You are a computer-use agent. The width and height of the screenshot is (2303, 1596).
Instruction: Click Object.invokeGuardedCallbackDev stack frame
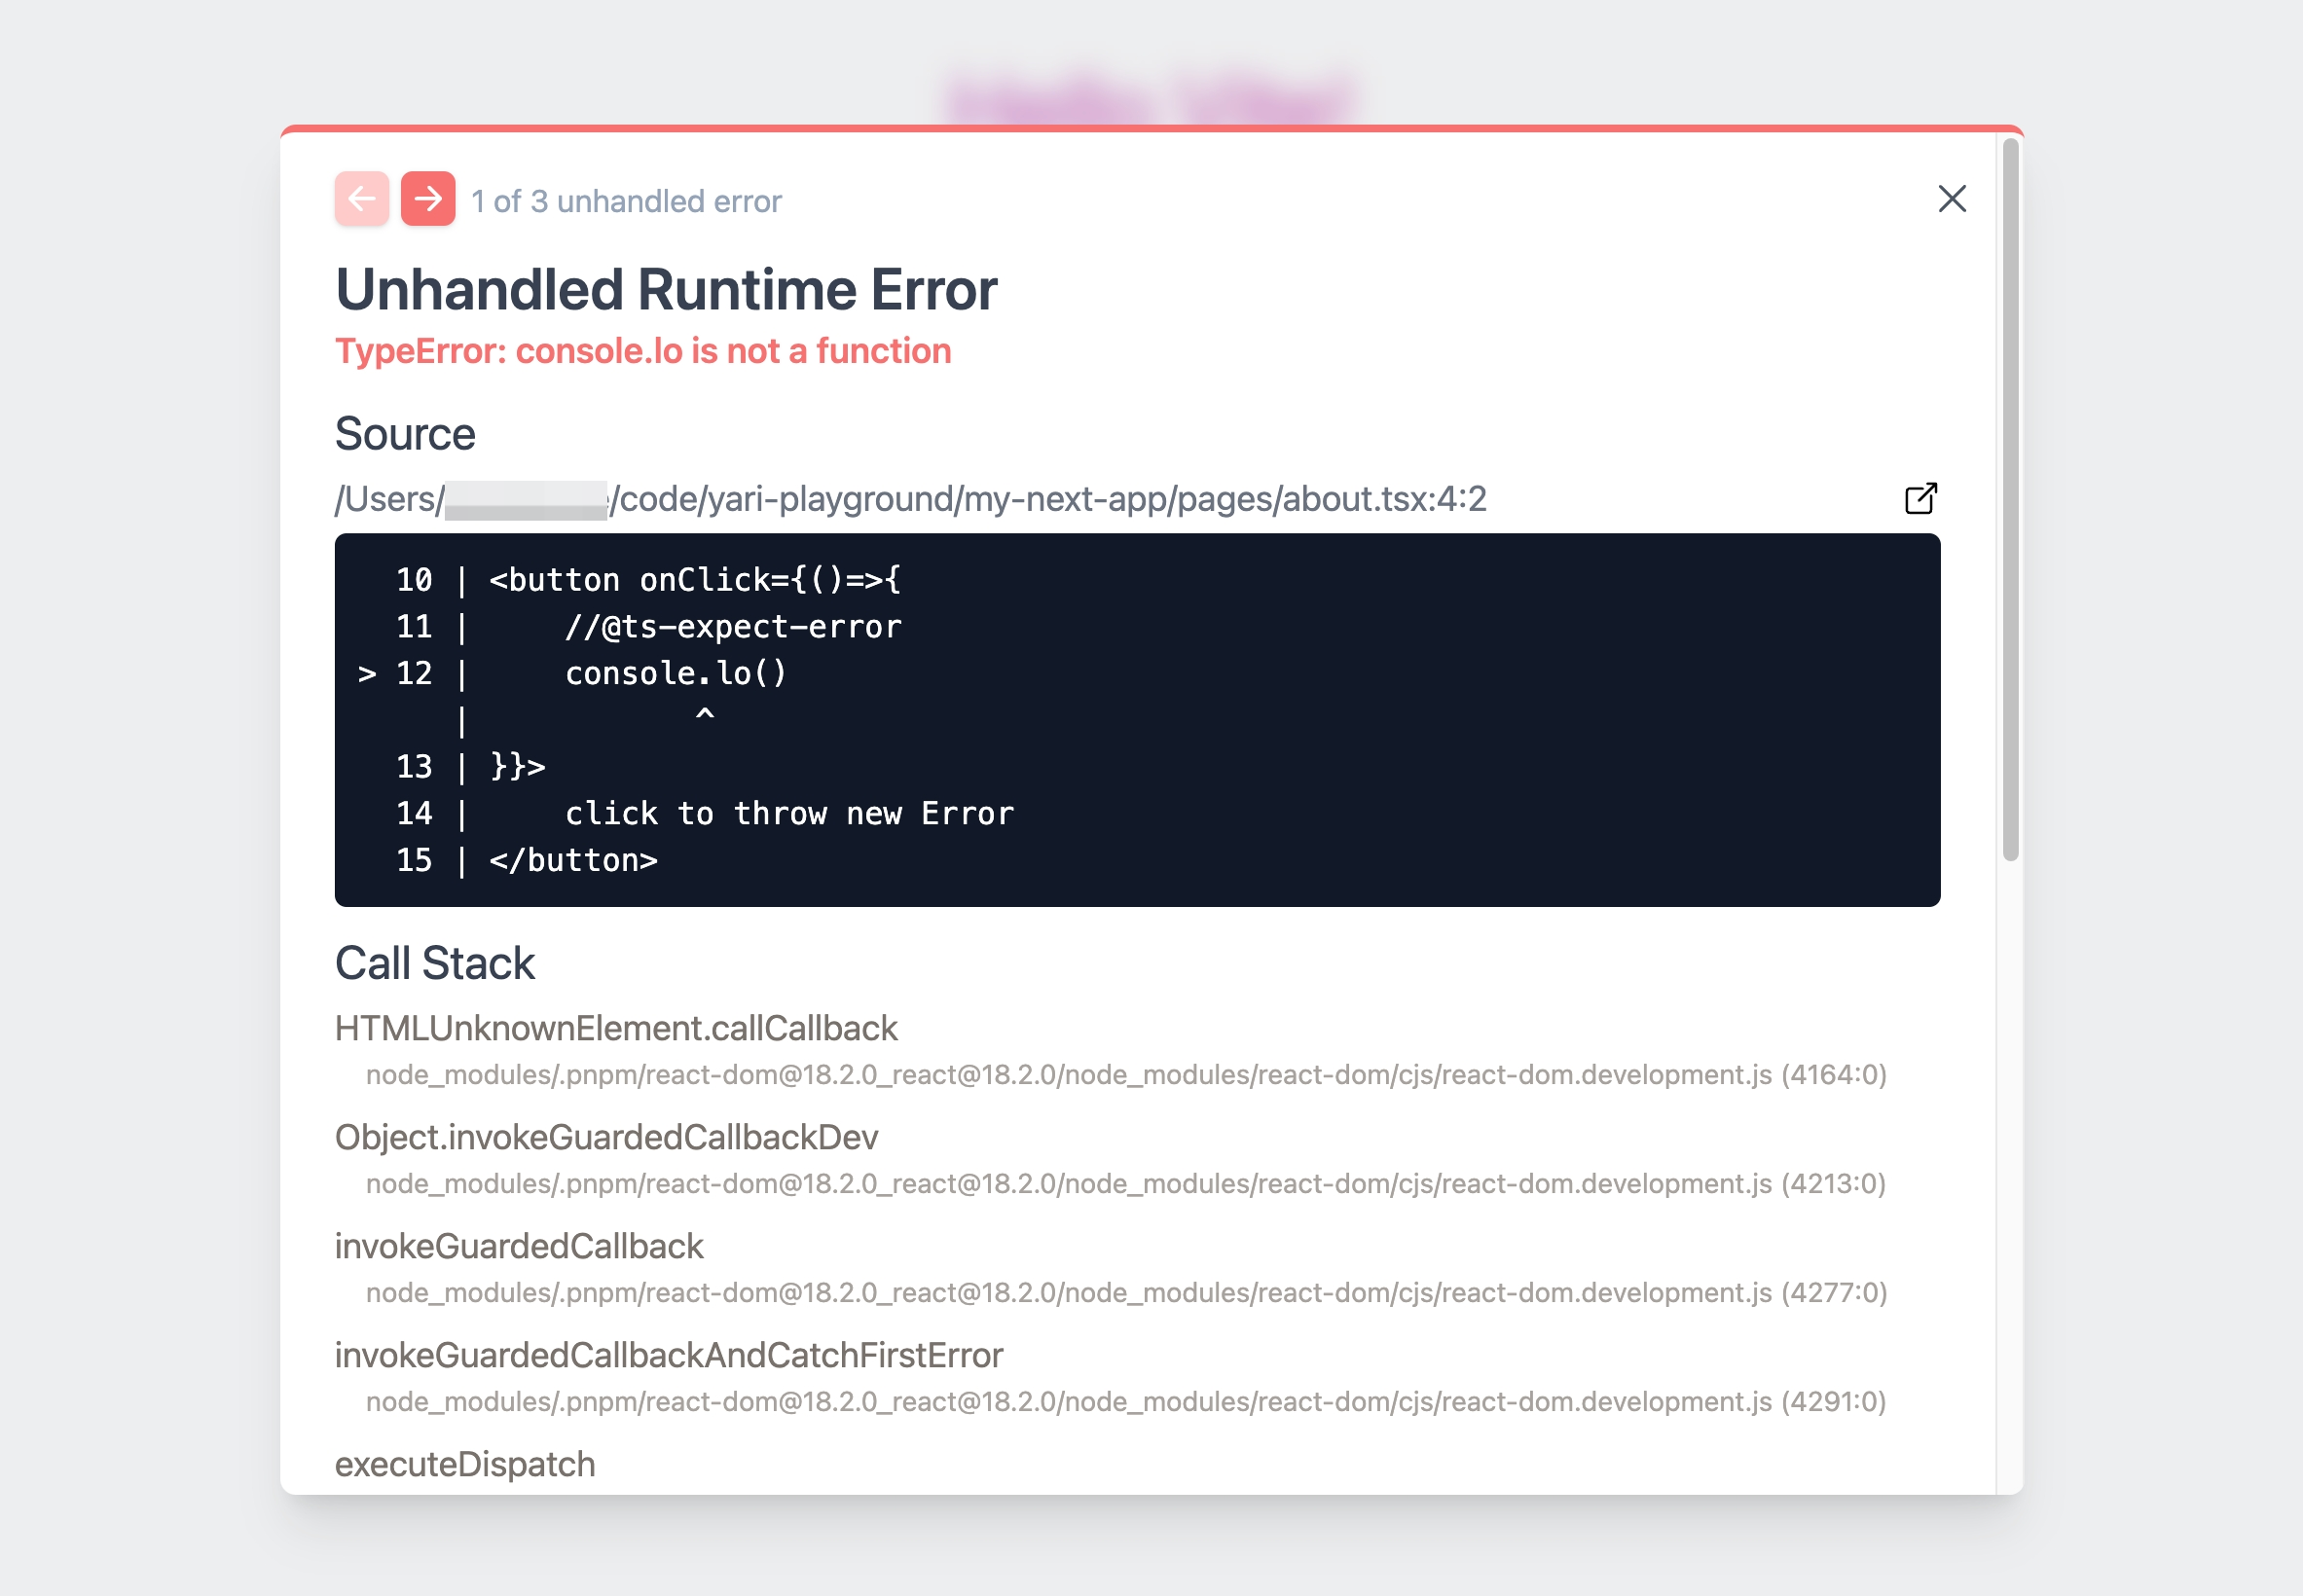(x=606, y=1137)
